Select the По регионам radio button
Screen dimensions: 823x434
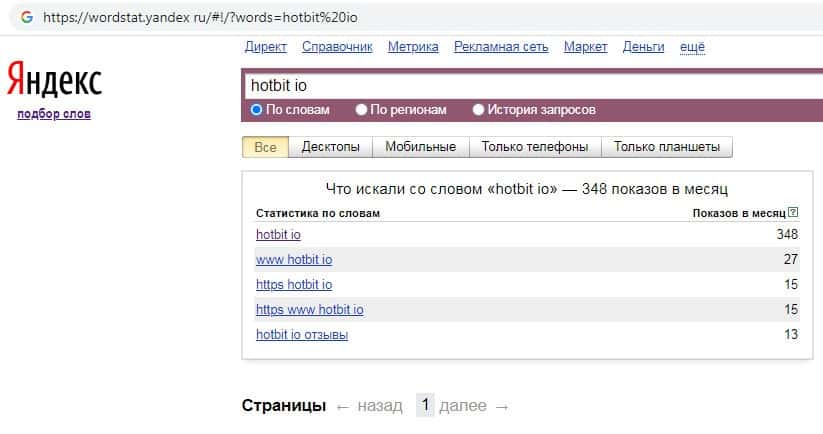click(362, 110)
